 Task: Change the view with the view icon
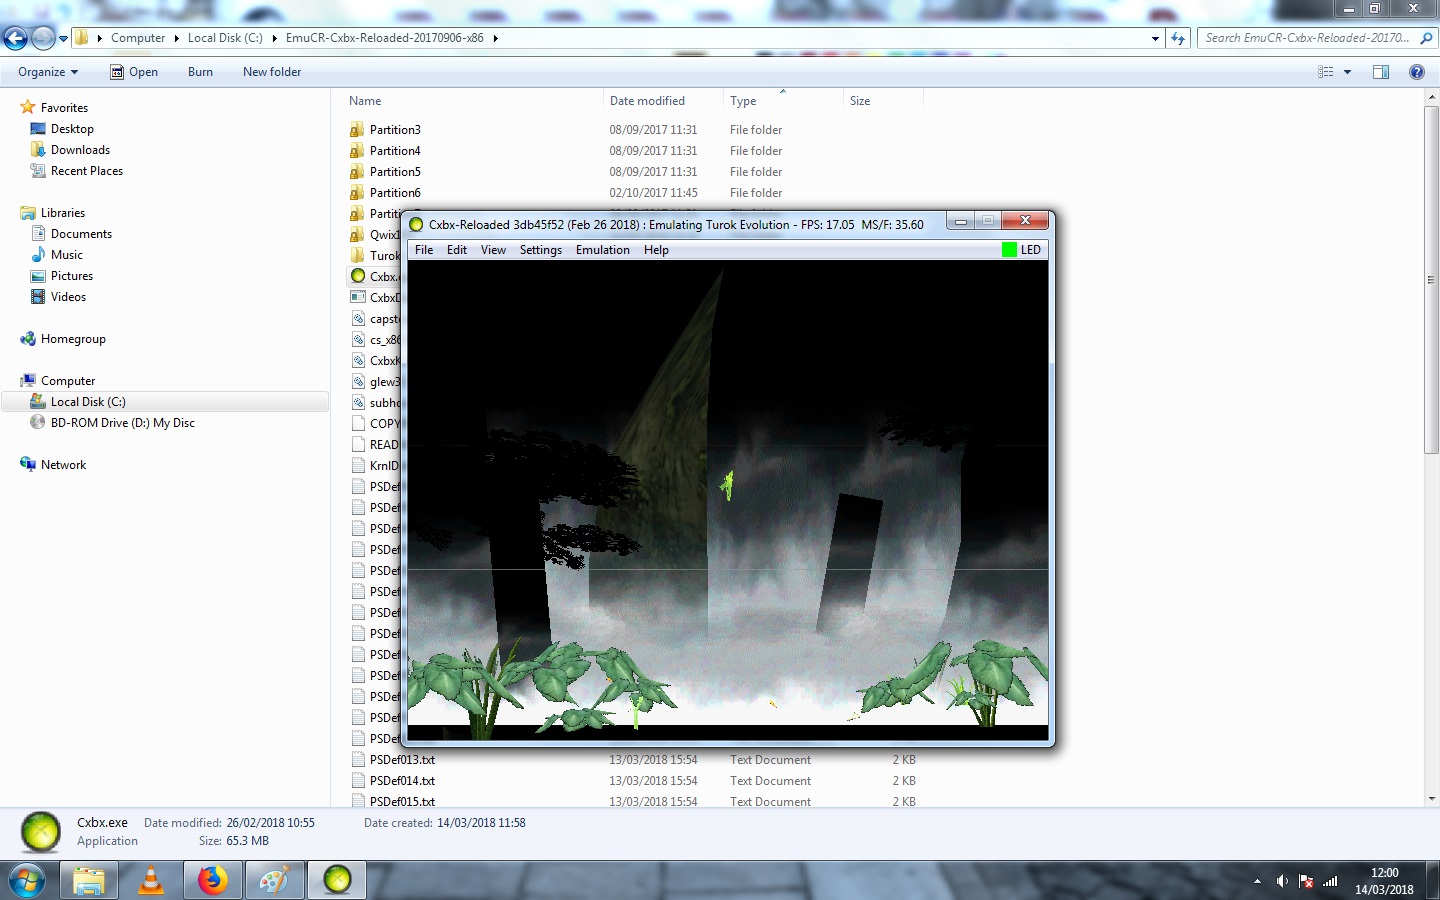pos(1326,72)
